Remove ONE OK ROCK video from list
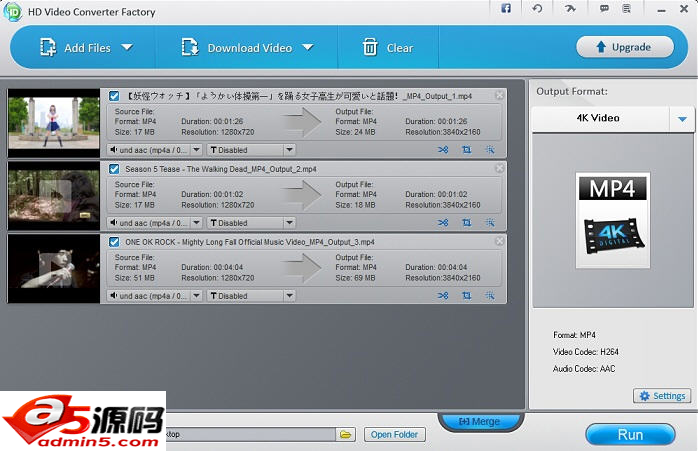This screenshot has width=698, height=451. point(499,241)
